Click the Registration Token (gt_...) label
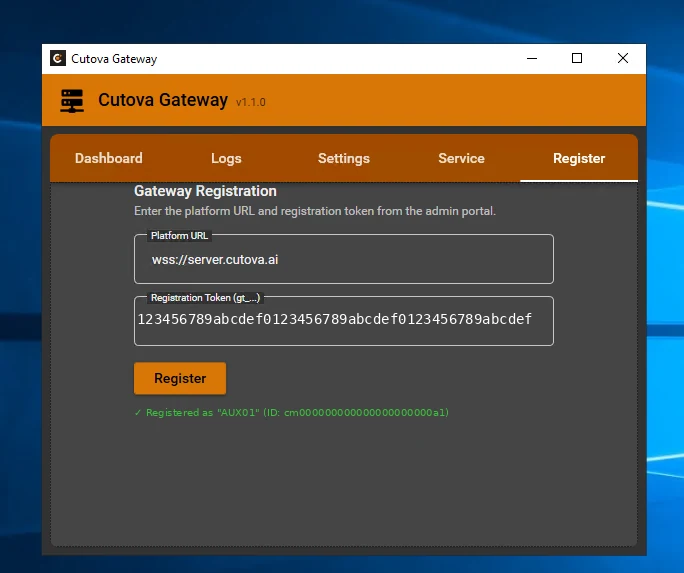684x573 pixels. pos(205,297)
